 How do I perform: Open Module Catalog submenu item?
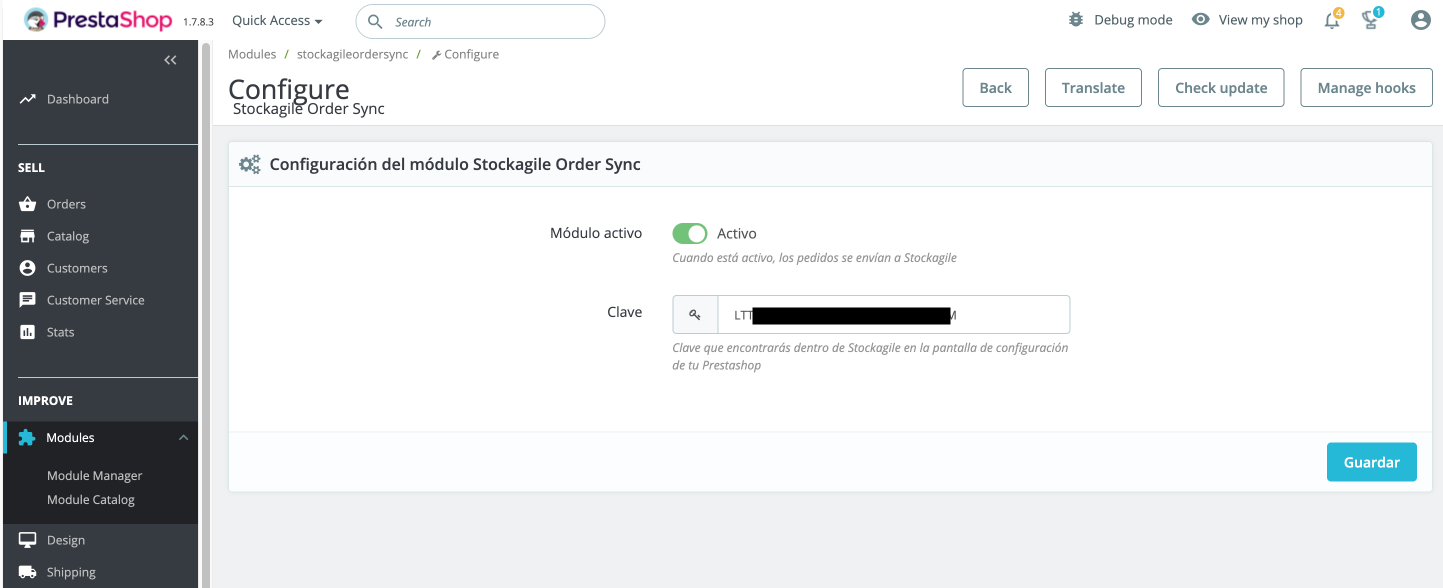click(x=91, y=500)
